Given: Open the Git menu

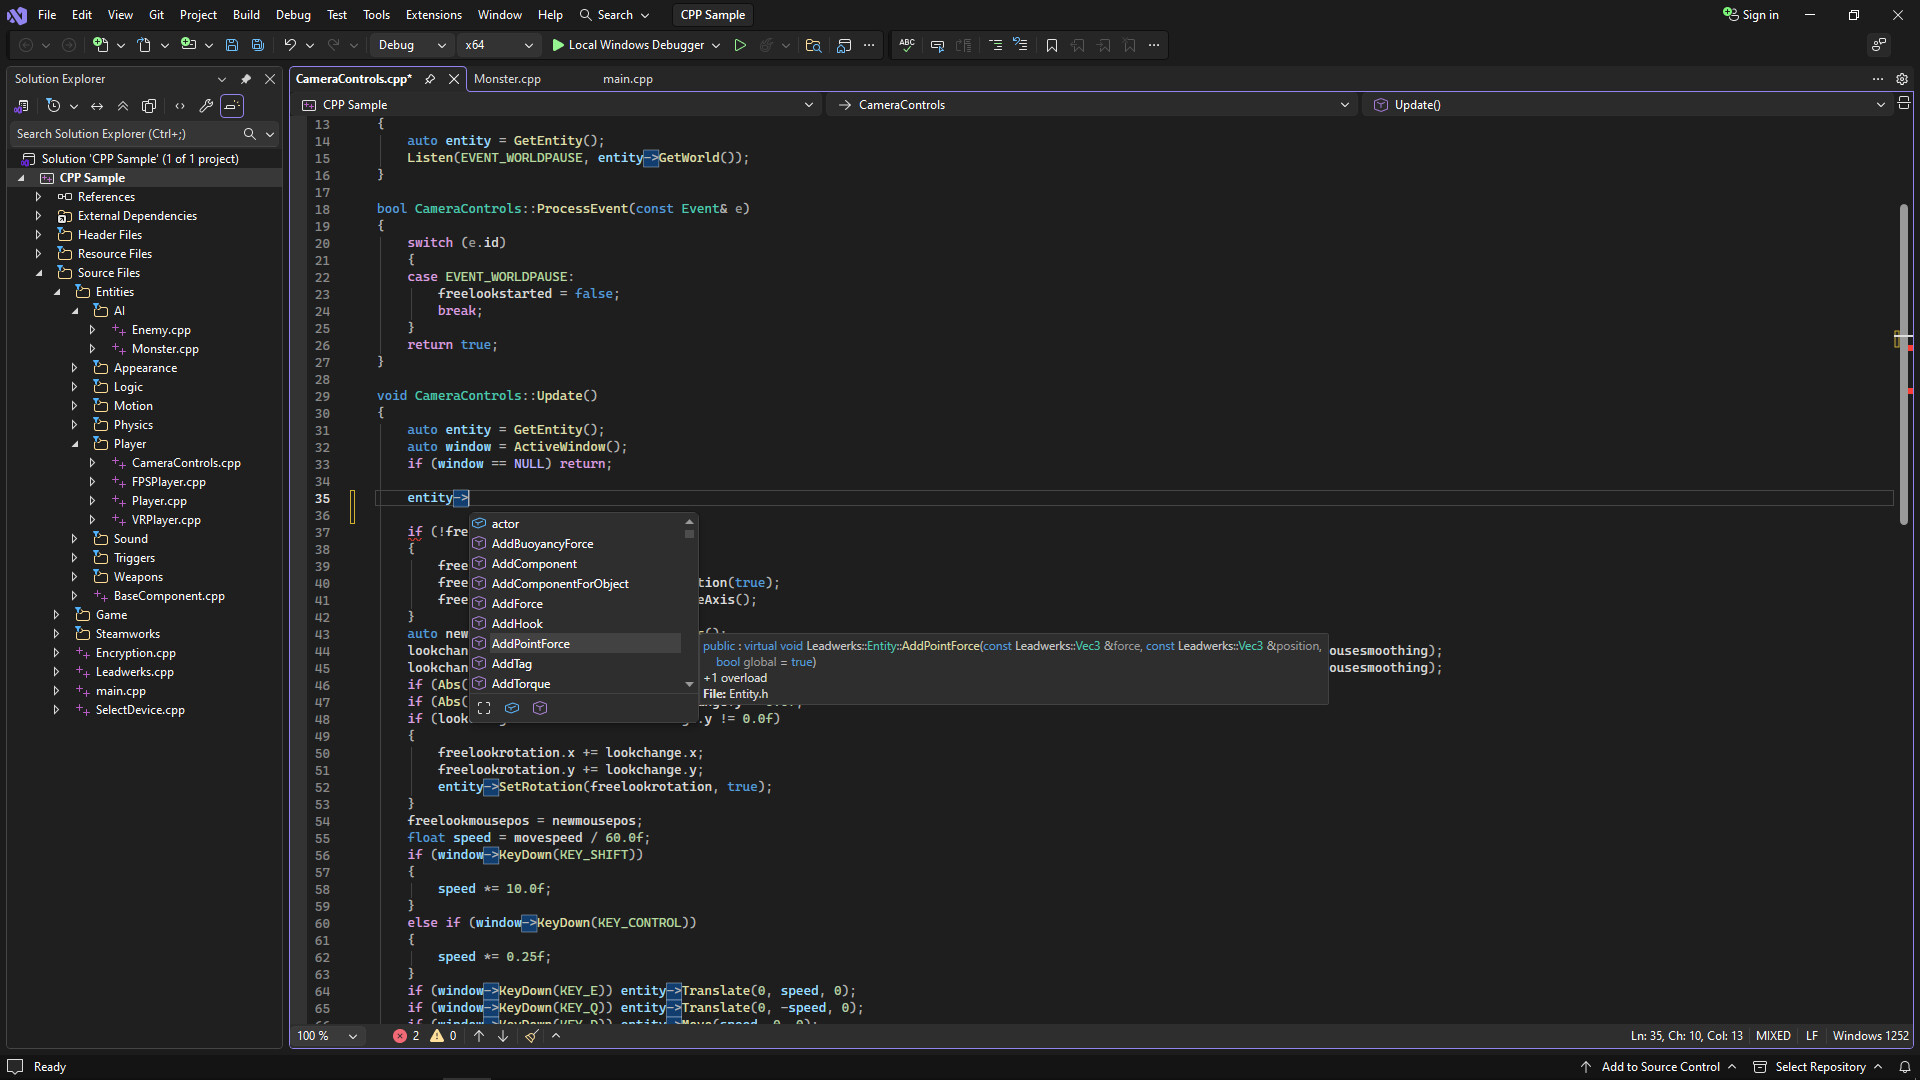Looking at the screenshot, I should [x=156, y=14].
